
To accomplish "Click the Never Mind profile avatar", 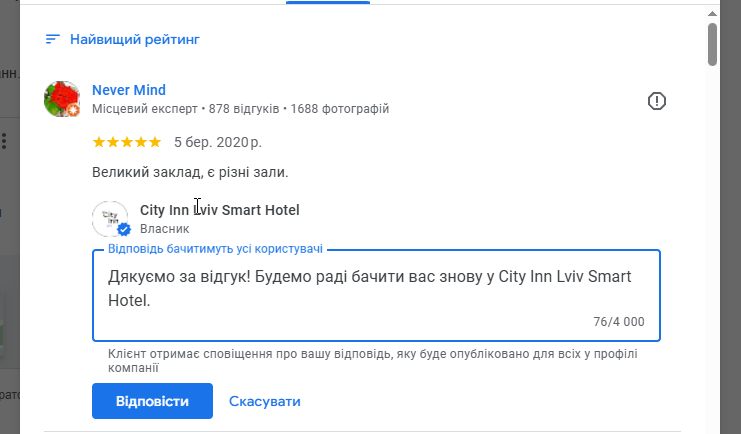I will click(x=62, y=99).
